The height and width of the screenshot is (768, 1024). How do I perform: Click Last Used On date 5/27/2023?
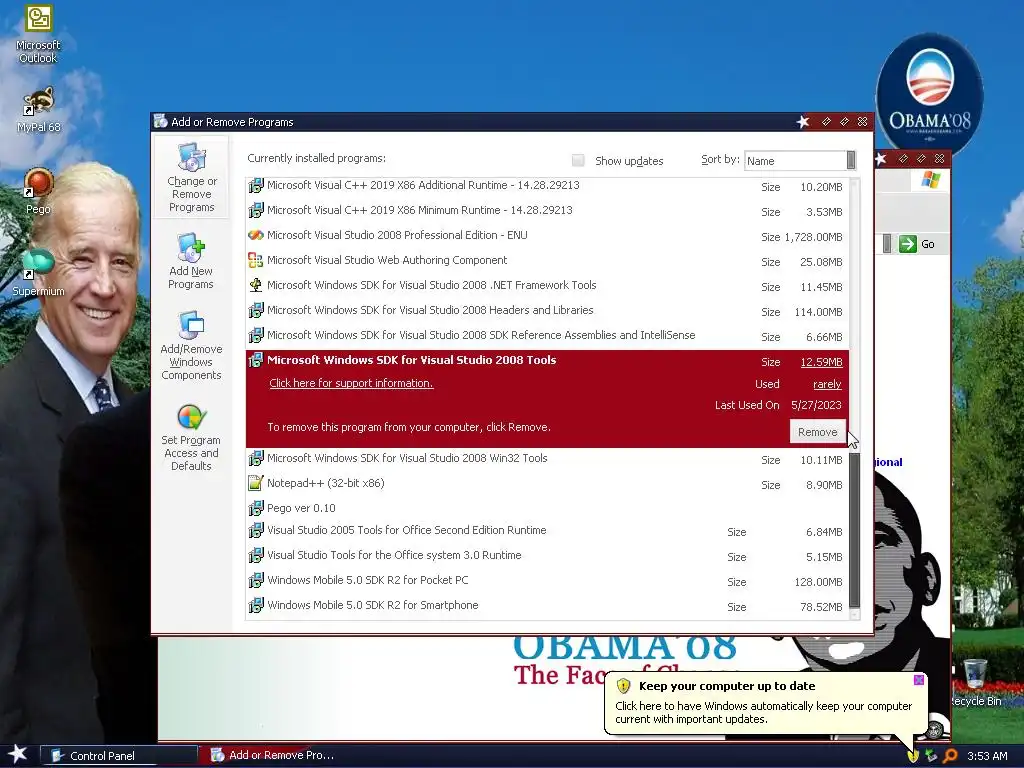coord(816,405)
